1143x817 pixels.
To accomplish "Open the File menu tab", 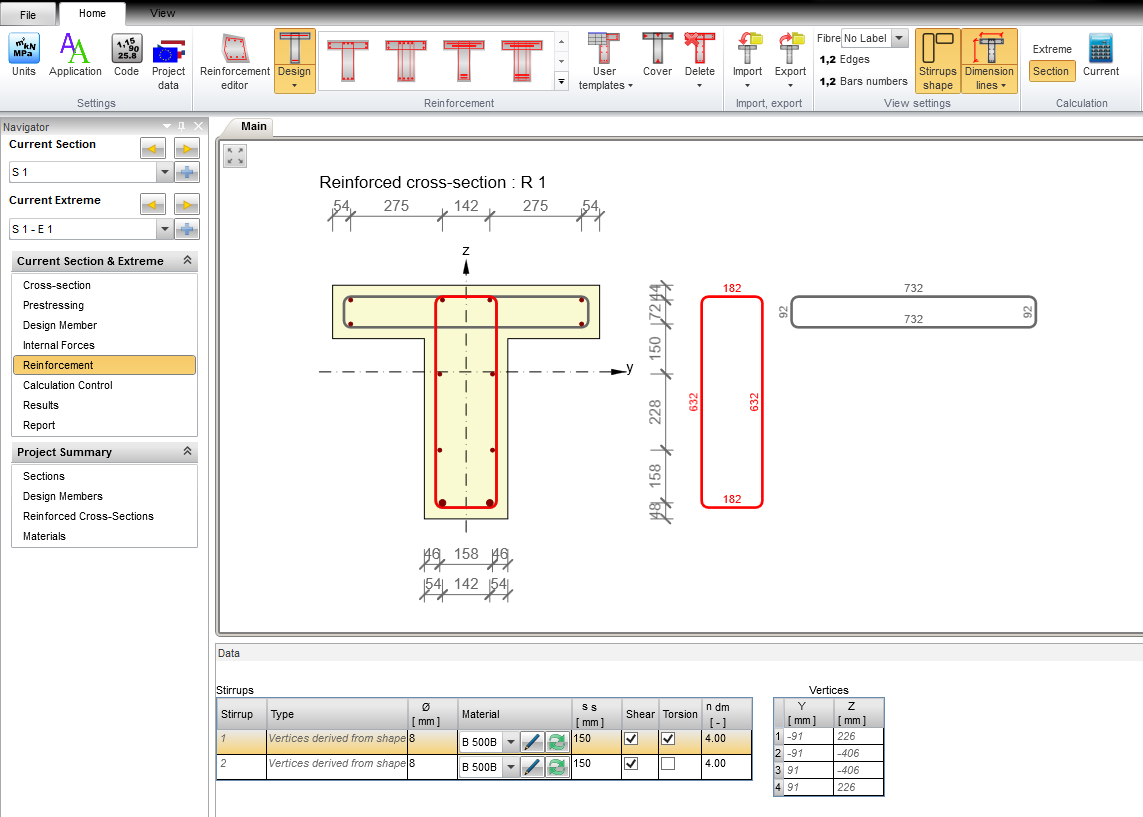I will click(x=28, y=15).
